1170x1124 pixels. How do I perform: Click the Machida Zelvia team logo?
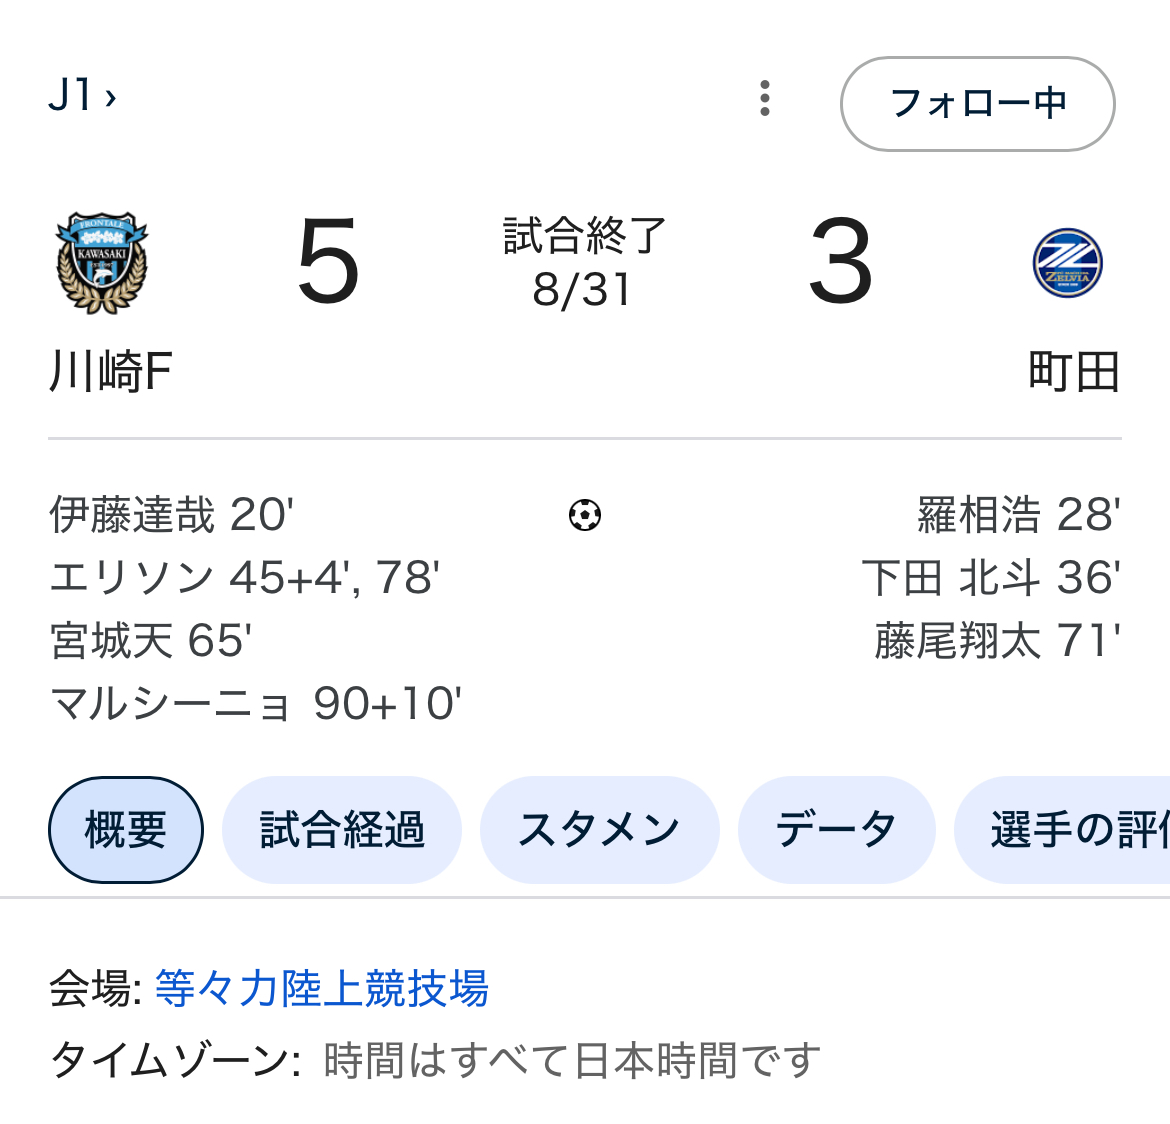tap(1067, 263)
